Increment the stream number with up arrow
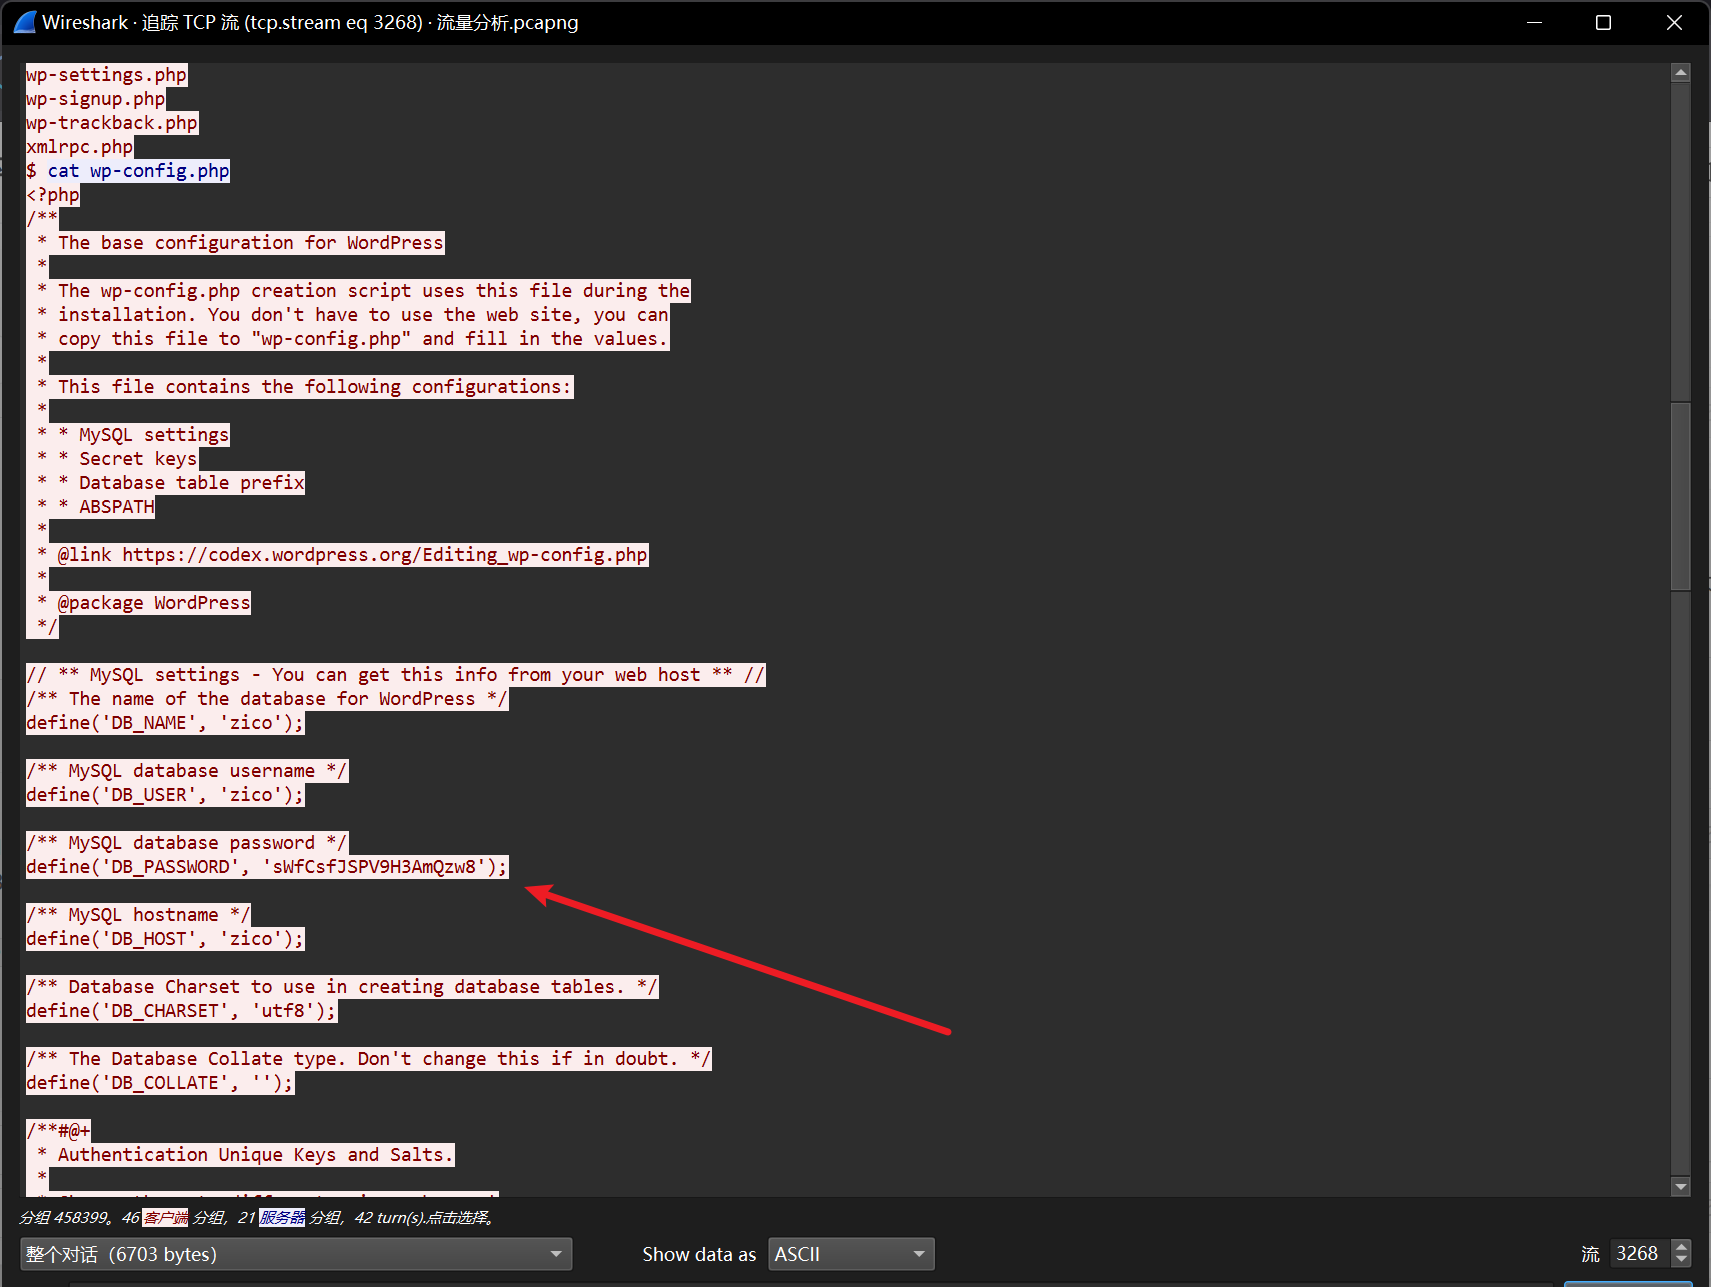Screen dimensions: 1711x1287 1682,1247
